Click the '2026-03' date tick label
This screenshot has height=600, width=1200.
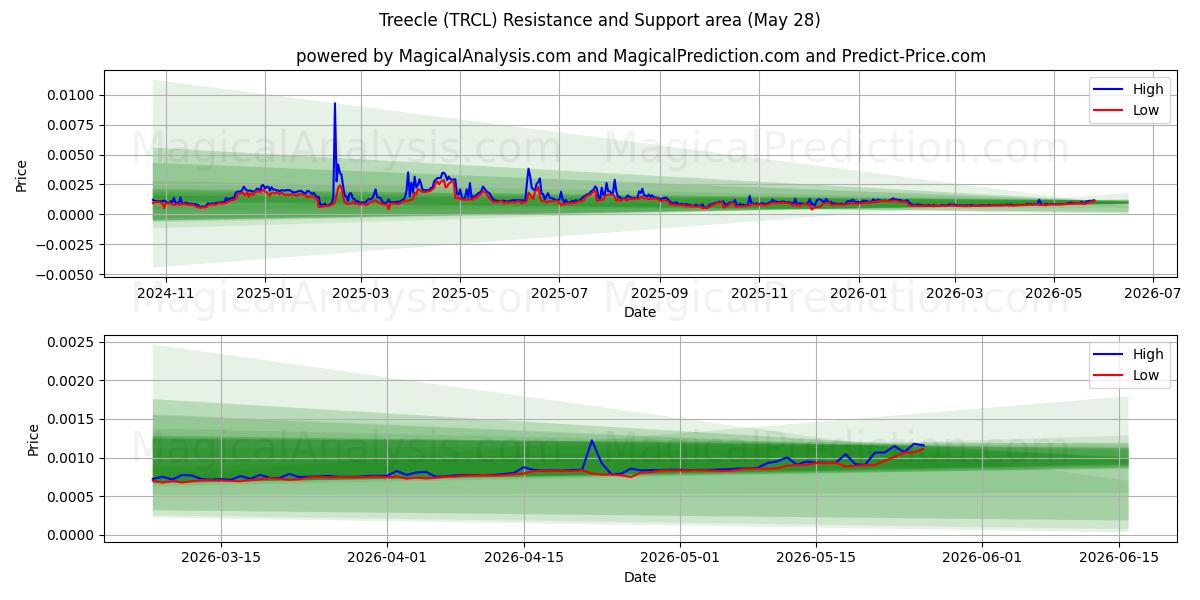pos(953,294)
